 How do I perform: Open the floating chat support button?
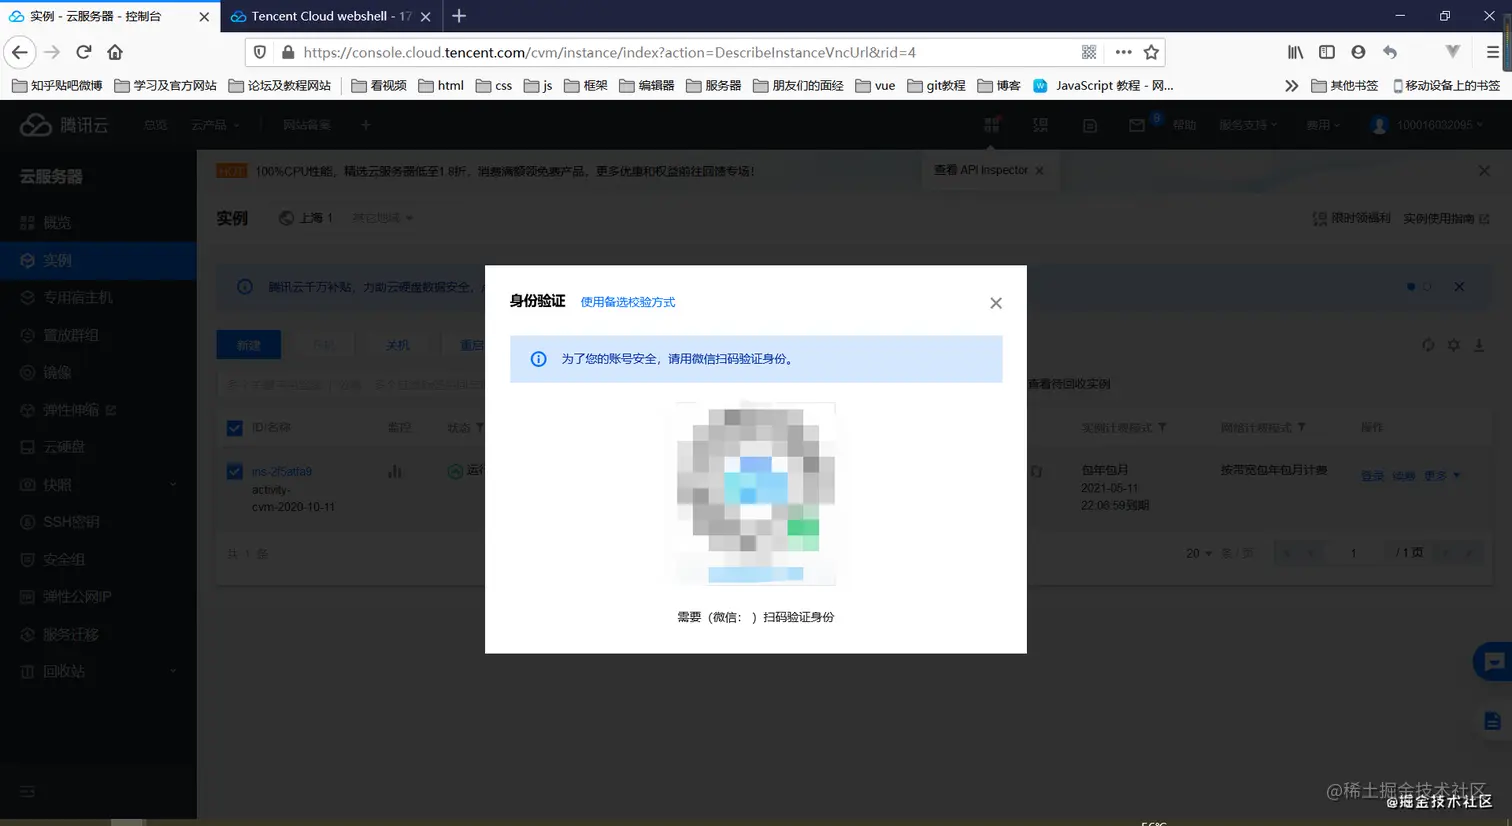pos(1494,662)
